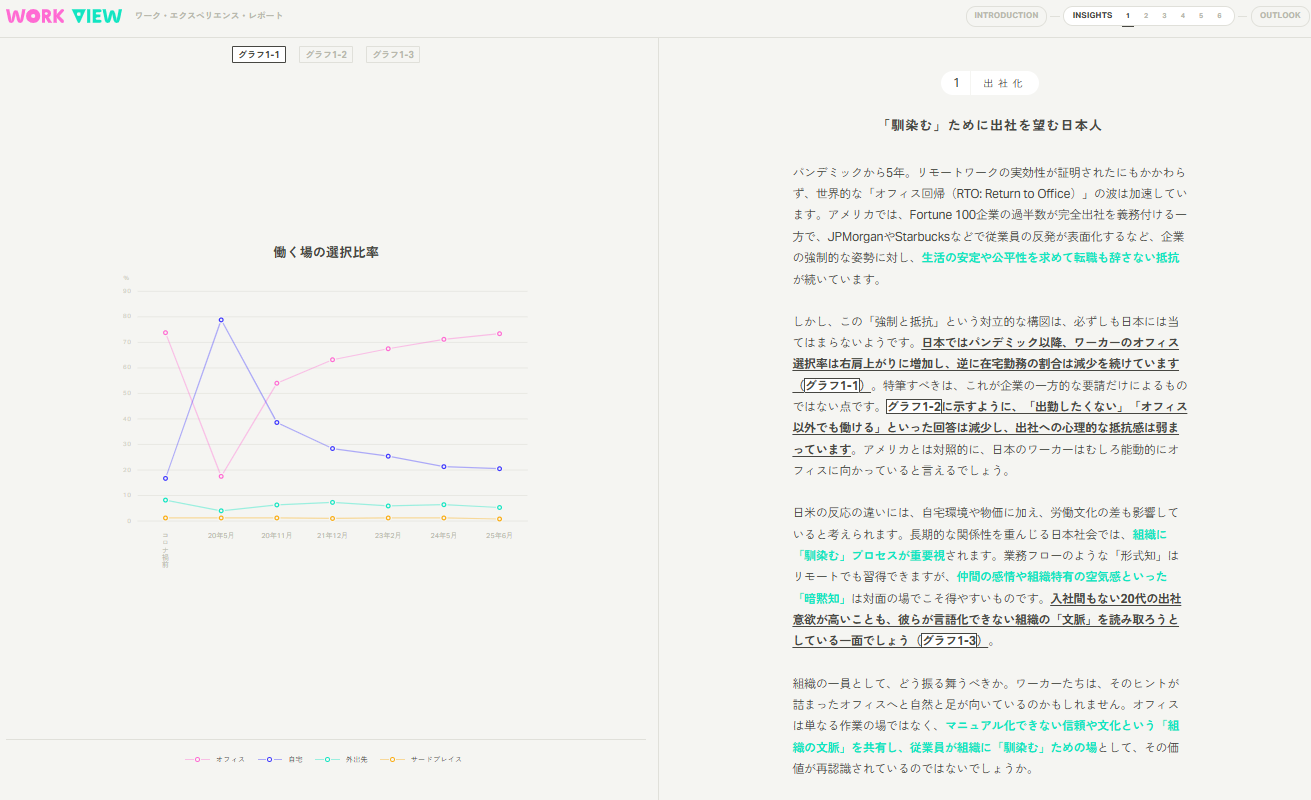Screen dimensions: 1311x800
Task: Click the サードプレイス legend marker icon
Action: point(392,759)
